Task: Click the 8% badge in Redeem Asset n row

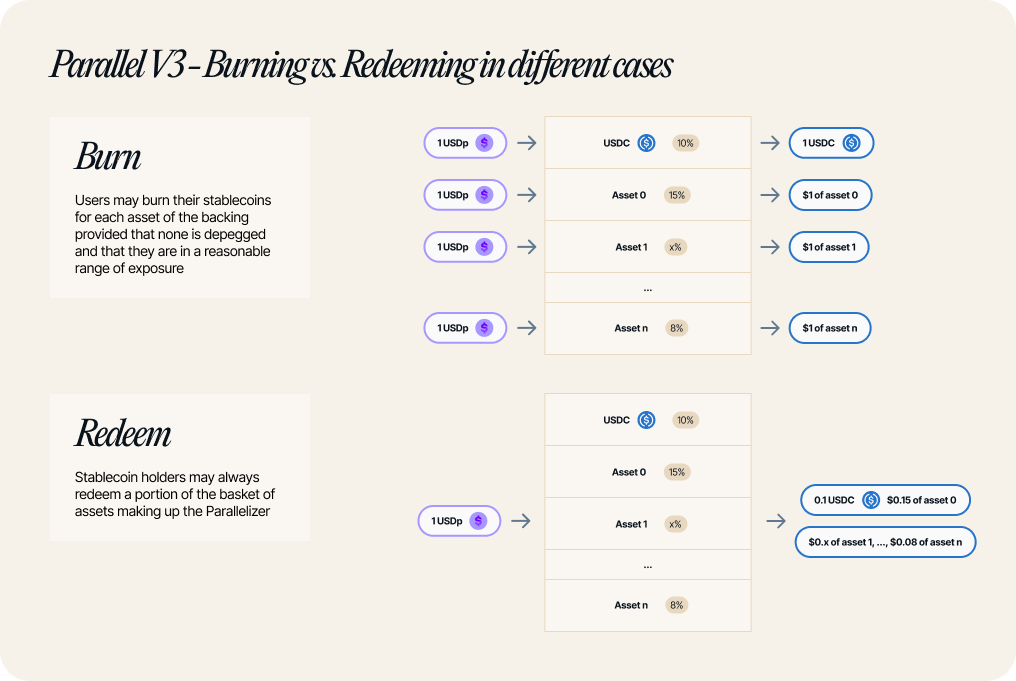Action: 676,605
